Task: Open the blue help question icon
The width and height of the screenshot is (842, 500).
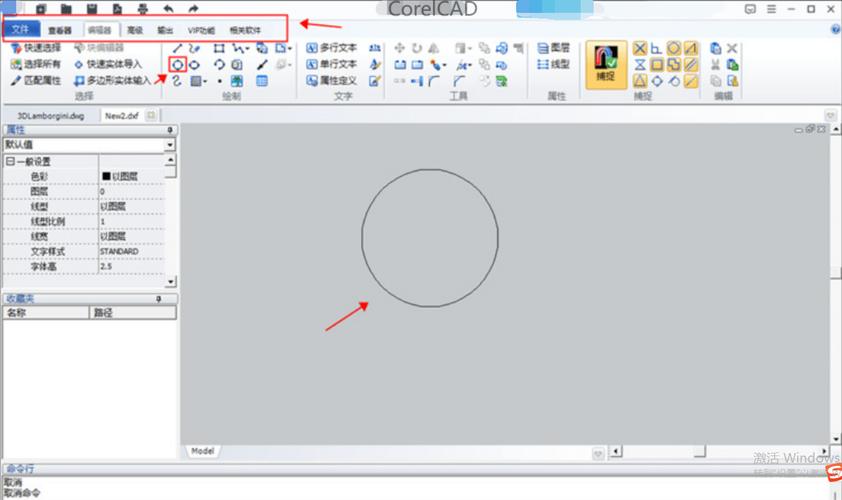Action: click(x=836, y=30)
